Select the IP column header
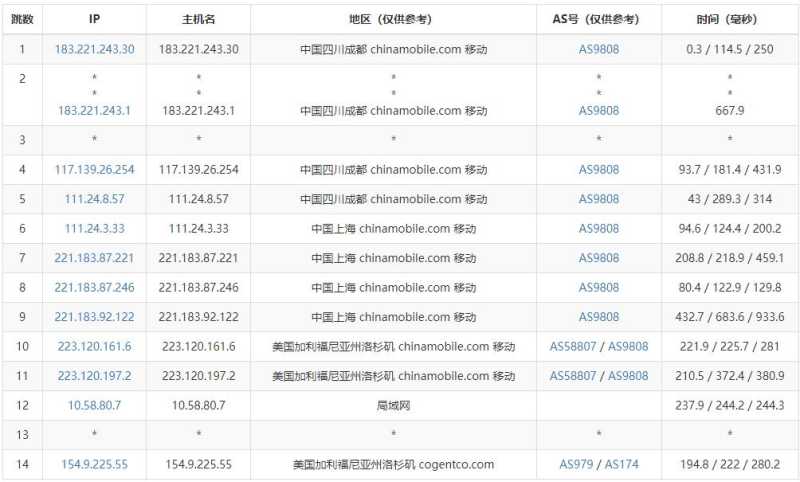 (x=94, y=19)
